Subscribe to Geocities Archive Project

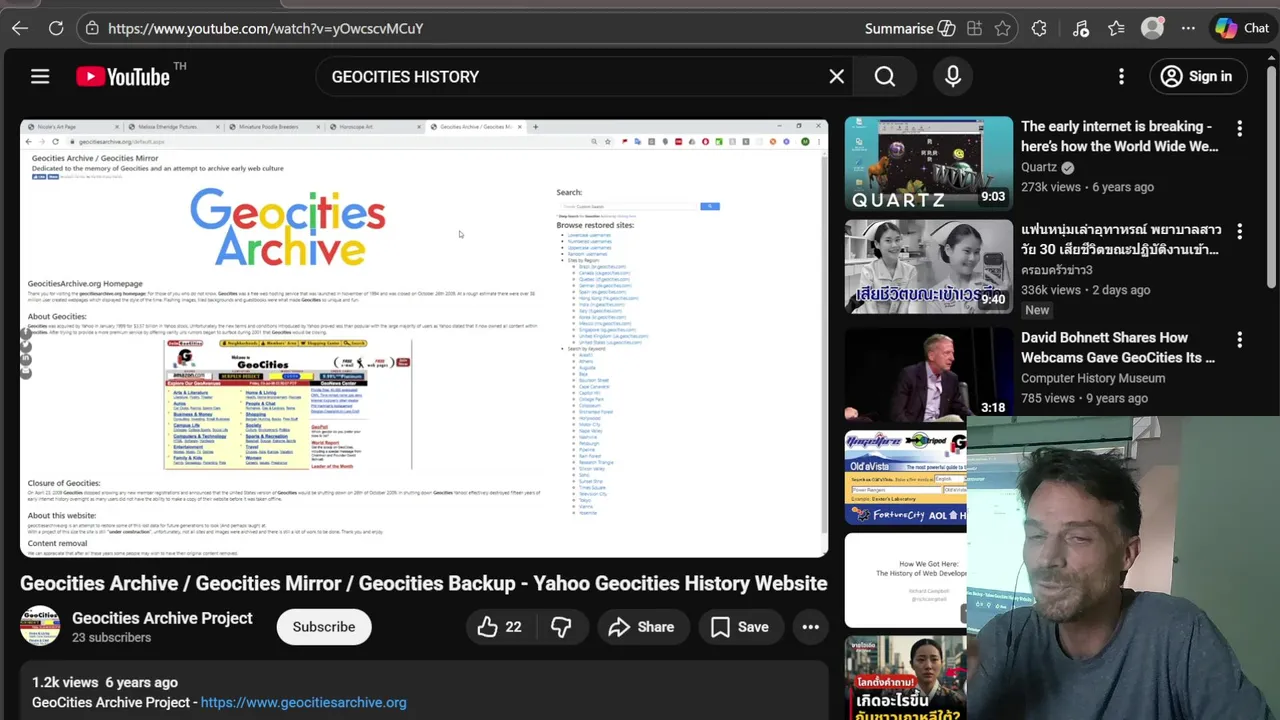click(324, 627)
